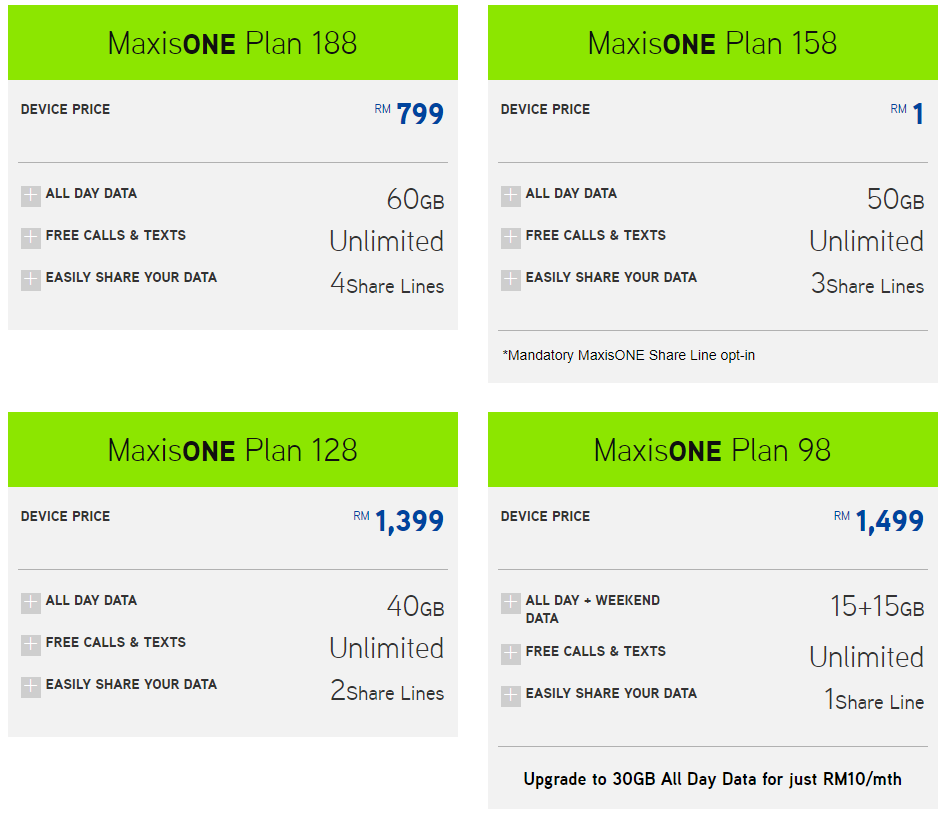The image size is (942, 813).
Task: Click the RM 799 device price
Action: (x=419, y=114)
